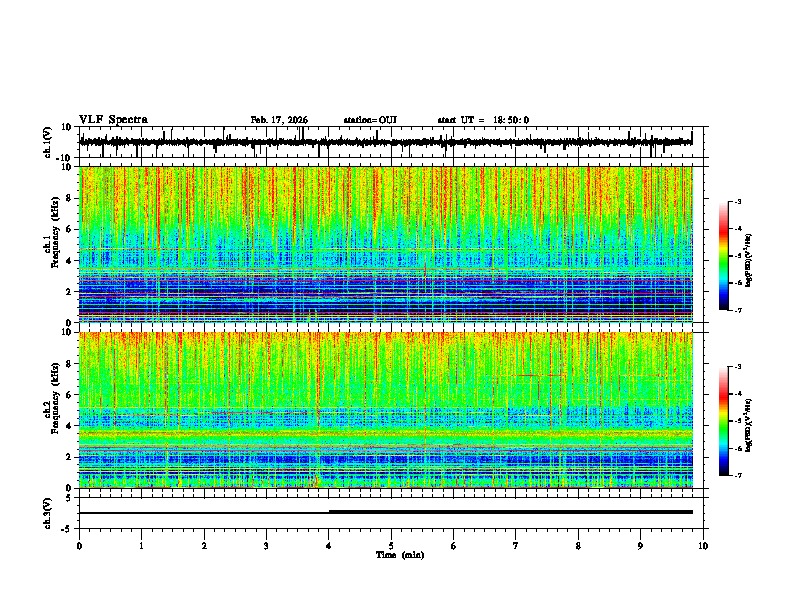This screenshot has width=792, height=612.
Task: Click the "VLF Spectra" plot title
Action: (113, 120)
